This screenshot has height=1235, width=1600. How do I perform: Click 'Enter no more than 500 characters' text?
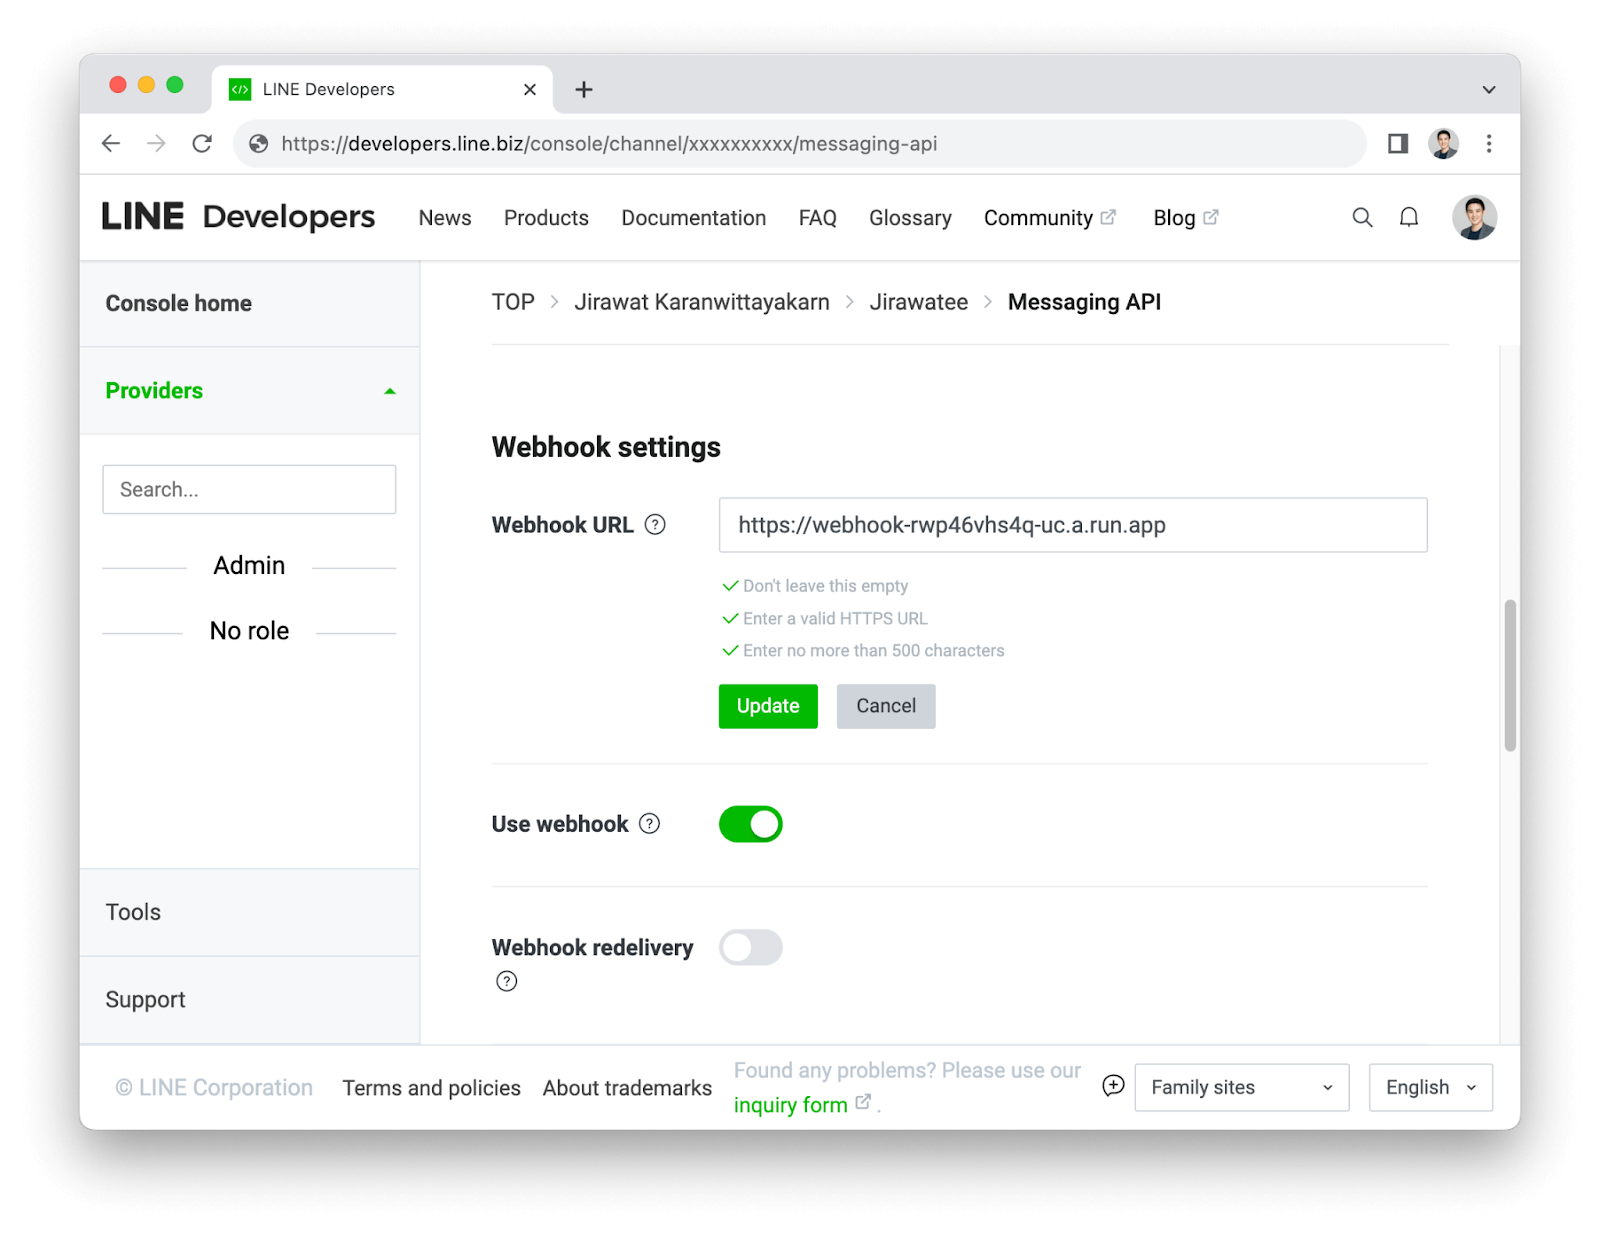[873, 651]
